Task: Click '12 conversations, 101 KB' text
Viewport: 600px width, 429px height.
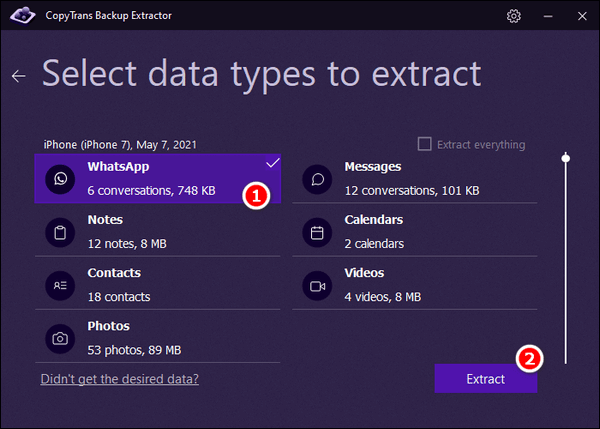Action: [412, 191]
